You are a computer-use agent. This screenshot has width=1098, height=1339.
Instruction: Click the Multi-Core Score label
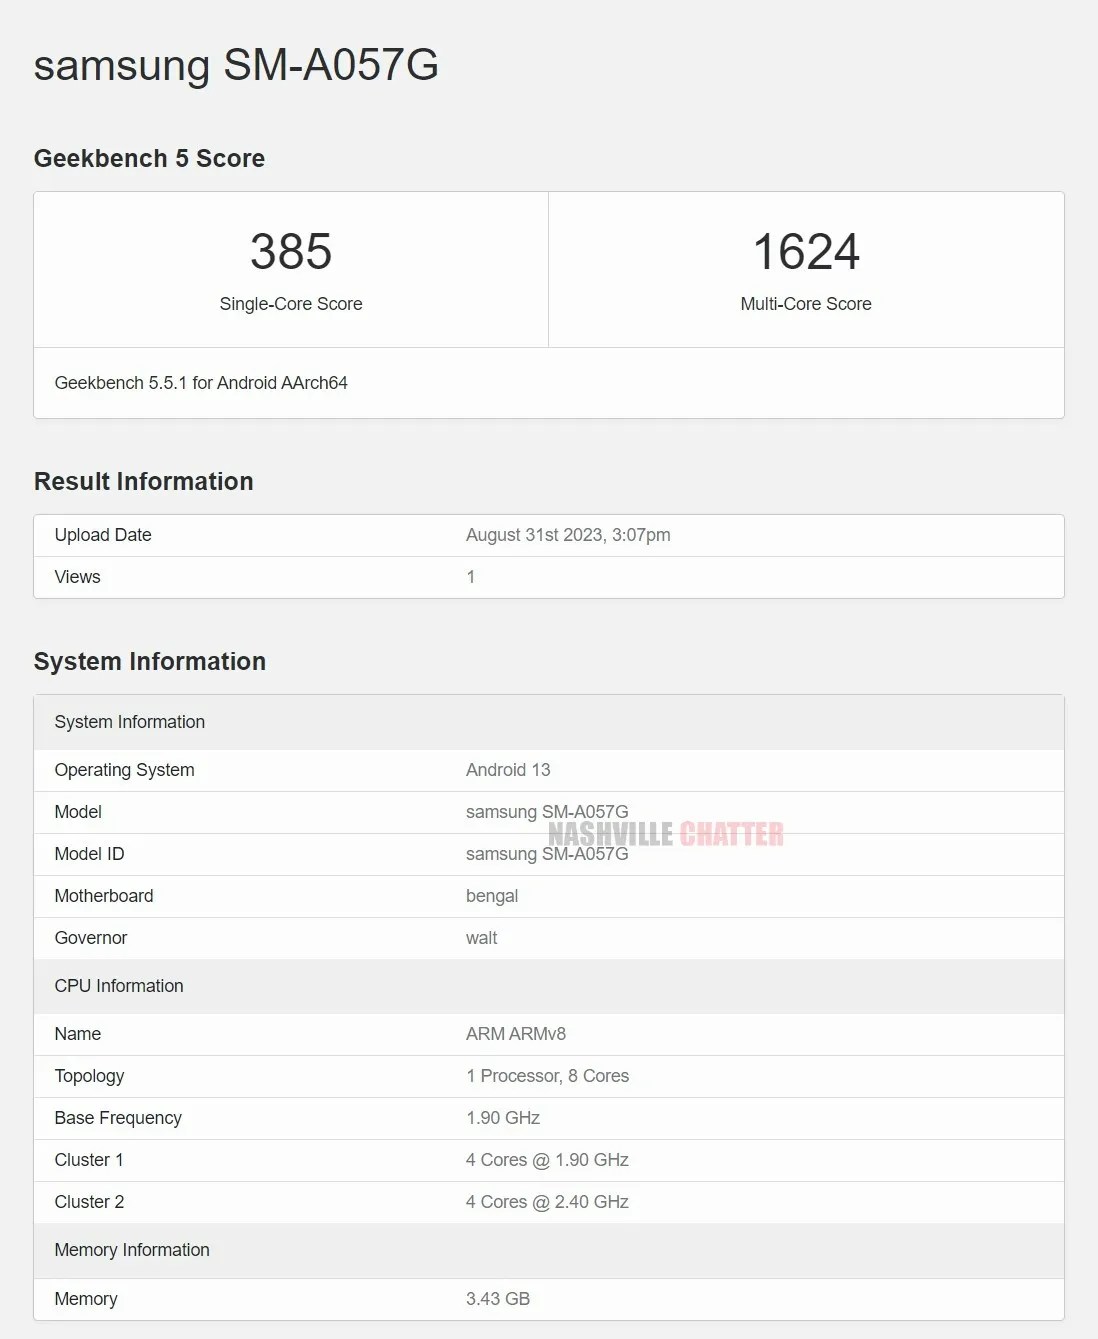tap(806, 304)
